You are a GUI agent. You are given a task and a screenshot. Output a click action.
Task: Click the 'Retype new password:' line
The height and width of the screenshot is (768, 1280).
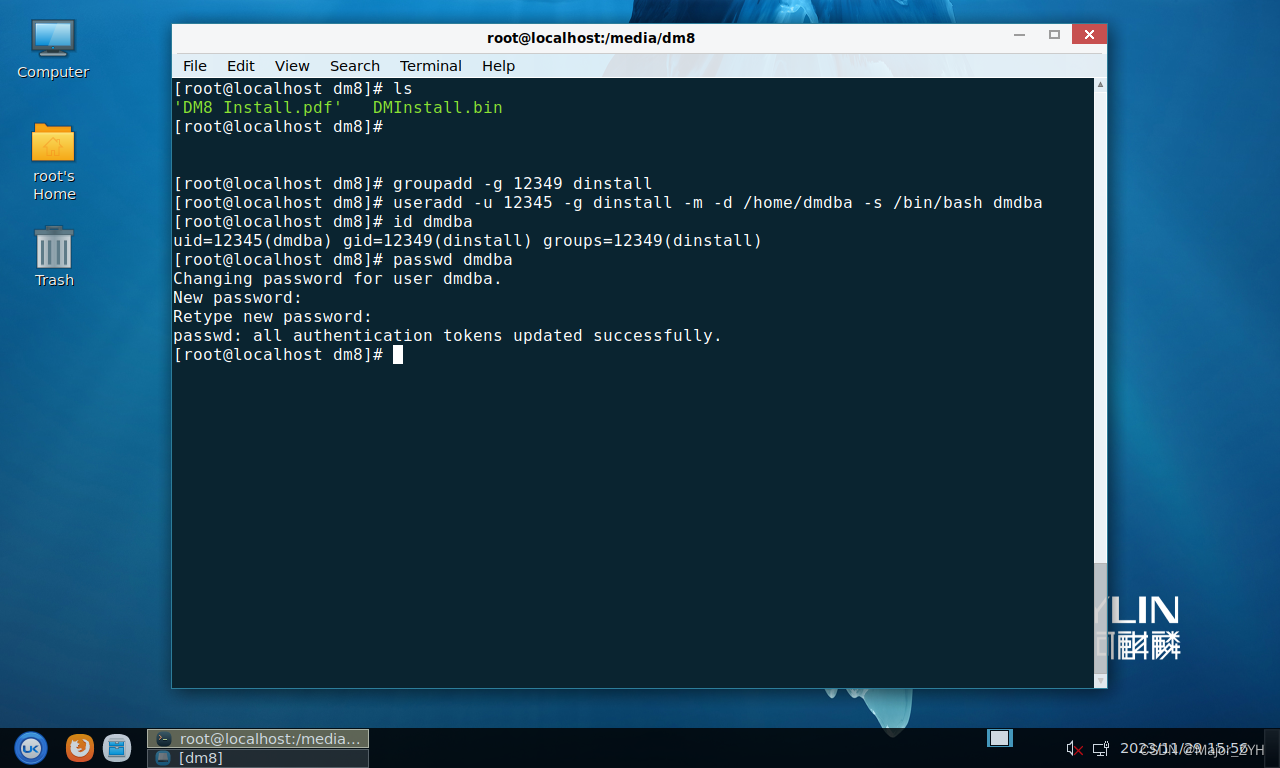point(273,317)
